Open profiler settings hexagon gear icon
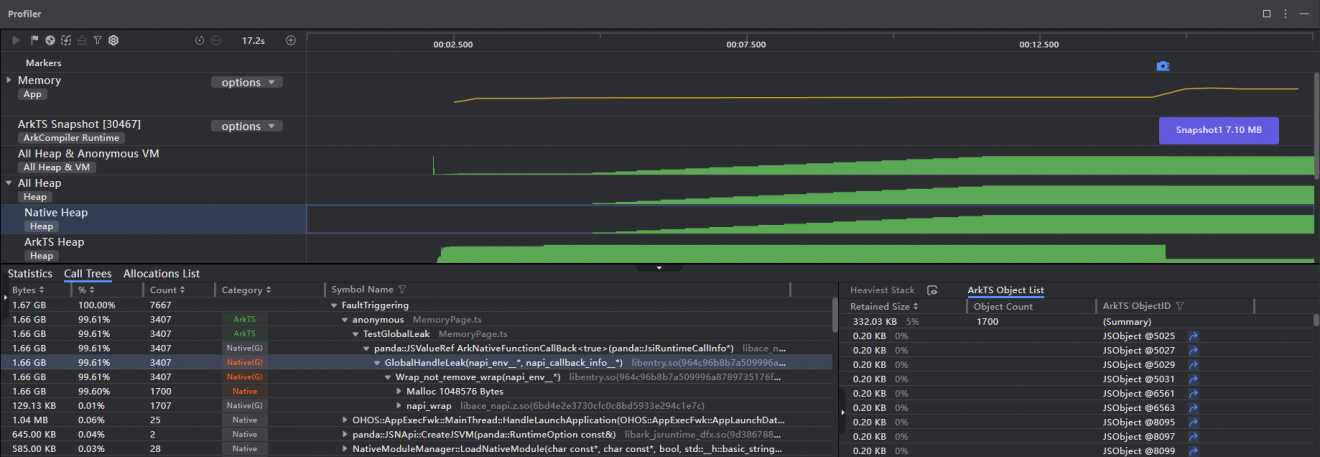The width and height of the screenshot is (1320, 457). (113, 40)
